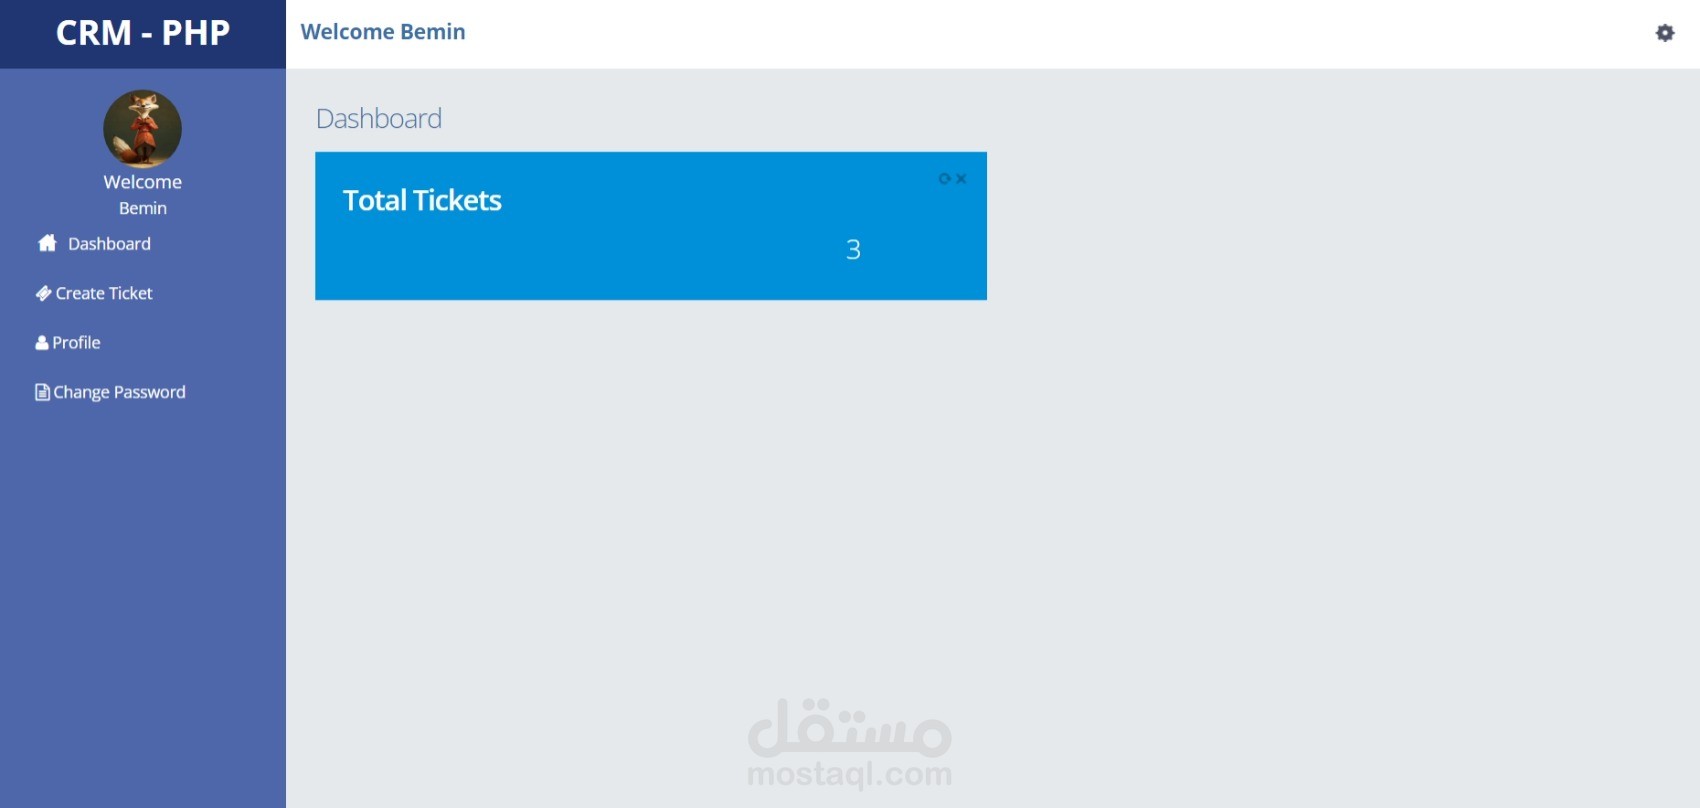Click the document icon beside Change Password
The height and width of the screenshot is (808, 1700).
tap(42, 392)
